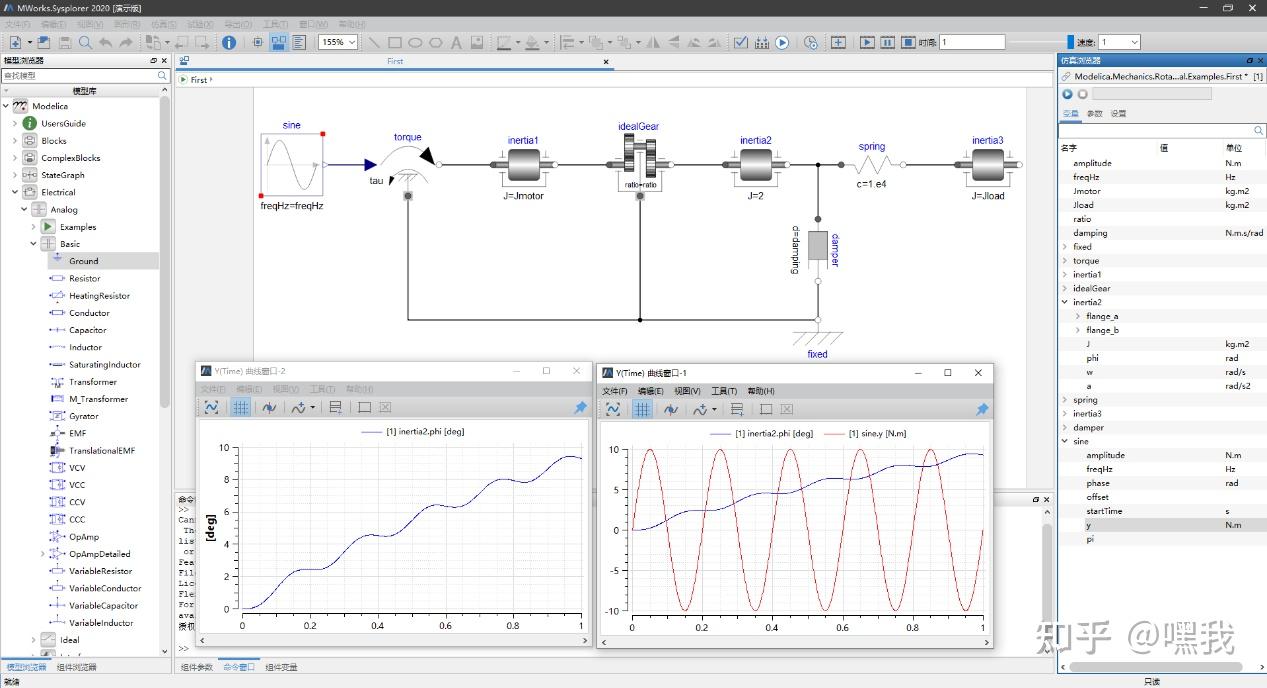Click the idealGear component in the diagram
Screen dimensions: 1267x688
point(639,165)
